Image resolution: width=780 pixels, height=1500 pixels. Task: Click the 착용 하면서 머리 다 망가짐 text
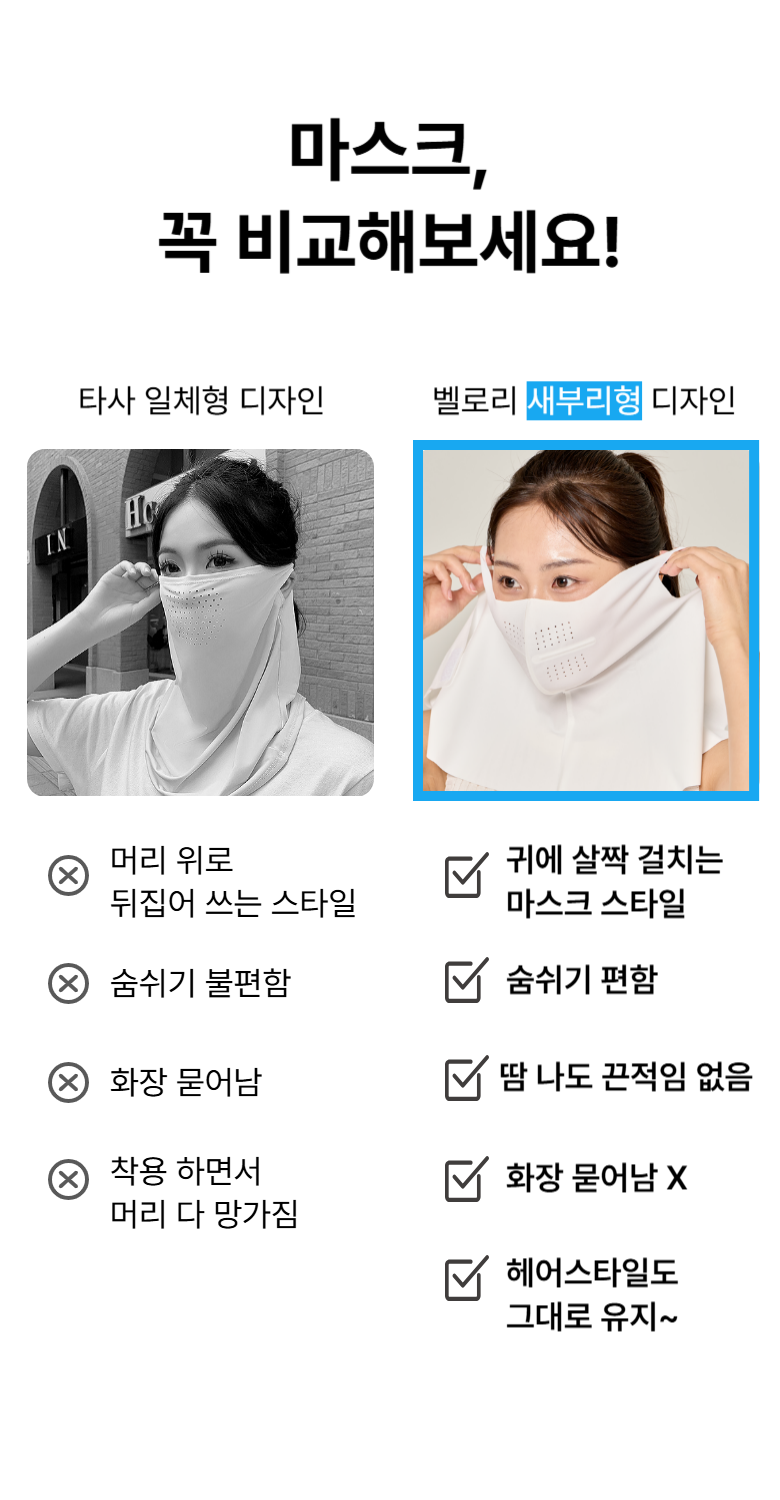pos(204,1193)
